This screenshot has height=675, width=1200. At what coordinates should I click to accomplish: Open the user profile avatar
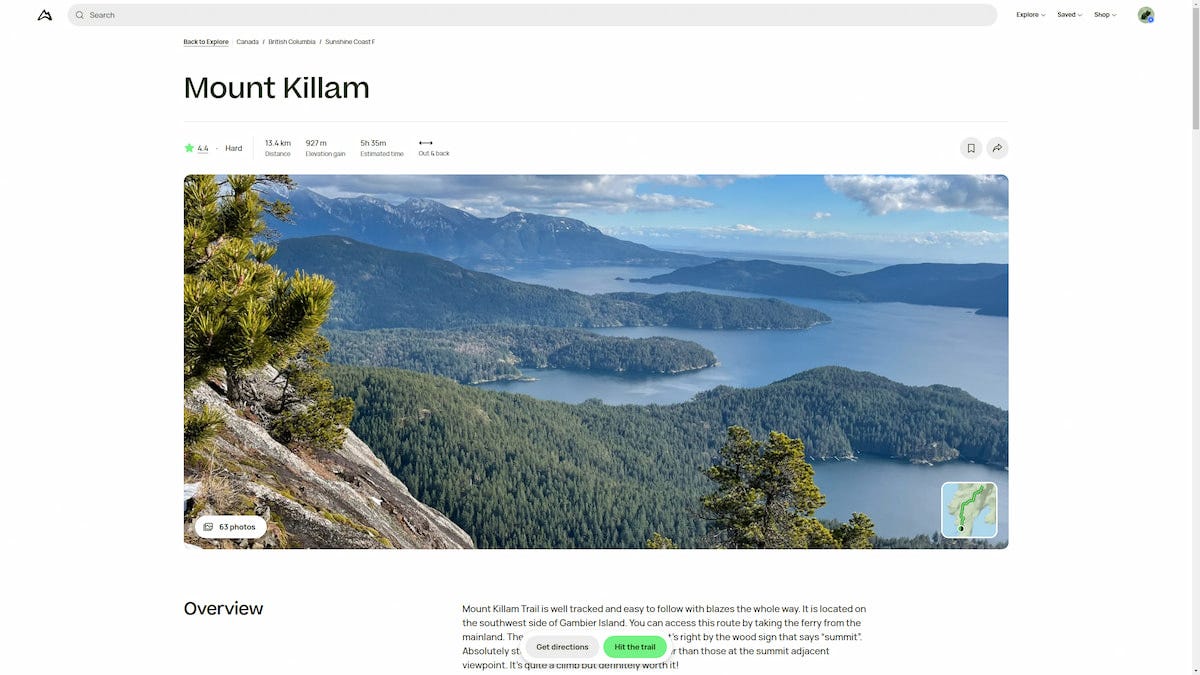(x=1146, y=15)
